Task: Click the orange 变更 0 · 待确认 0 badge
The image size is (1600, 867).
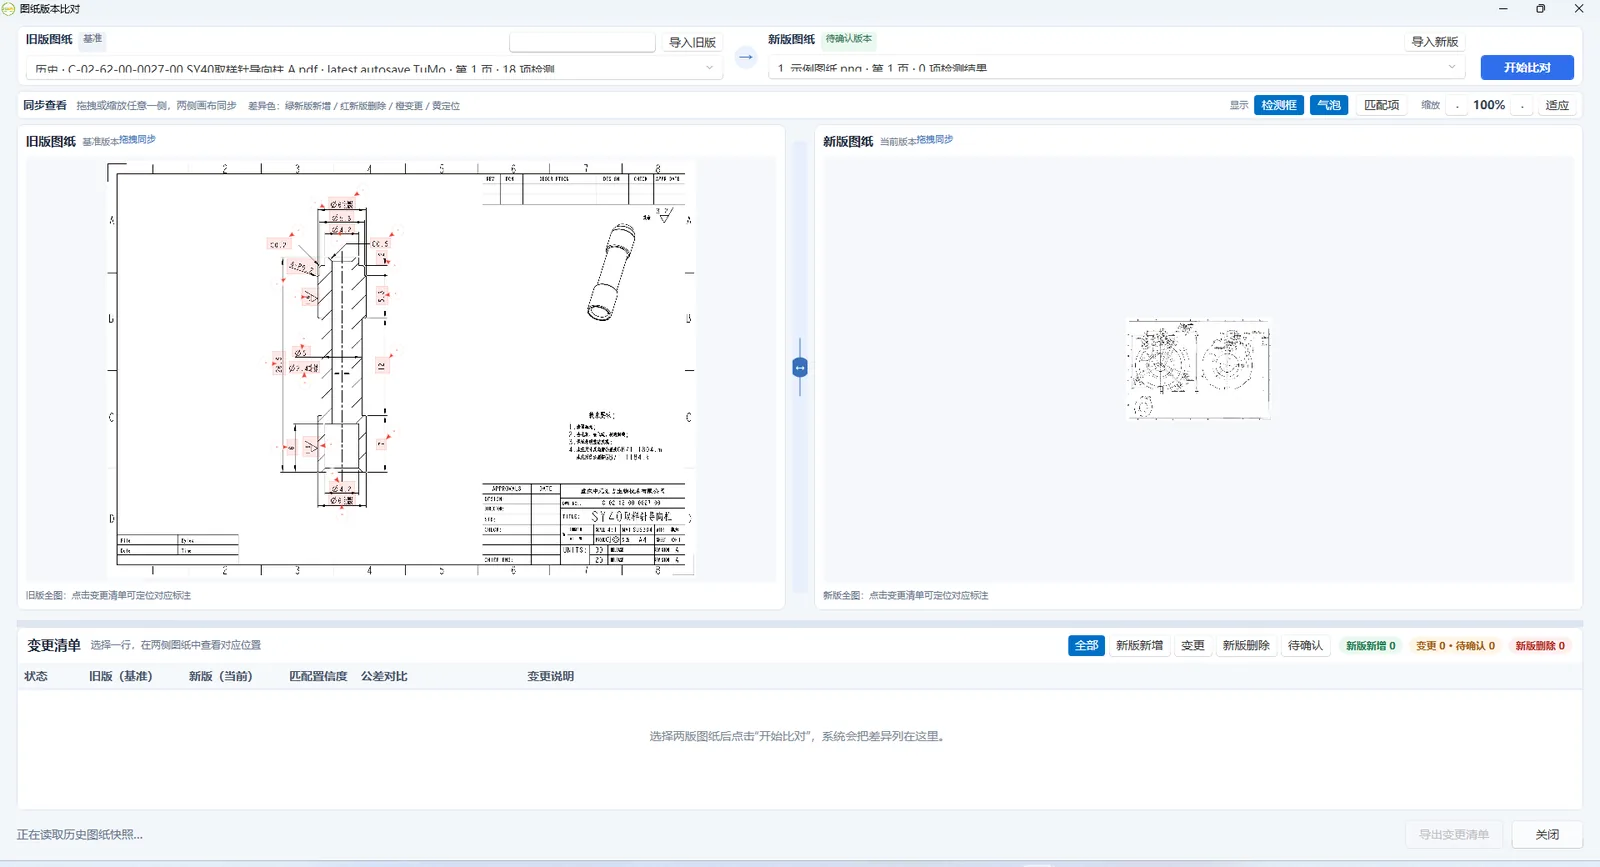Action: coord(1455,646)
